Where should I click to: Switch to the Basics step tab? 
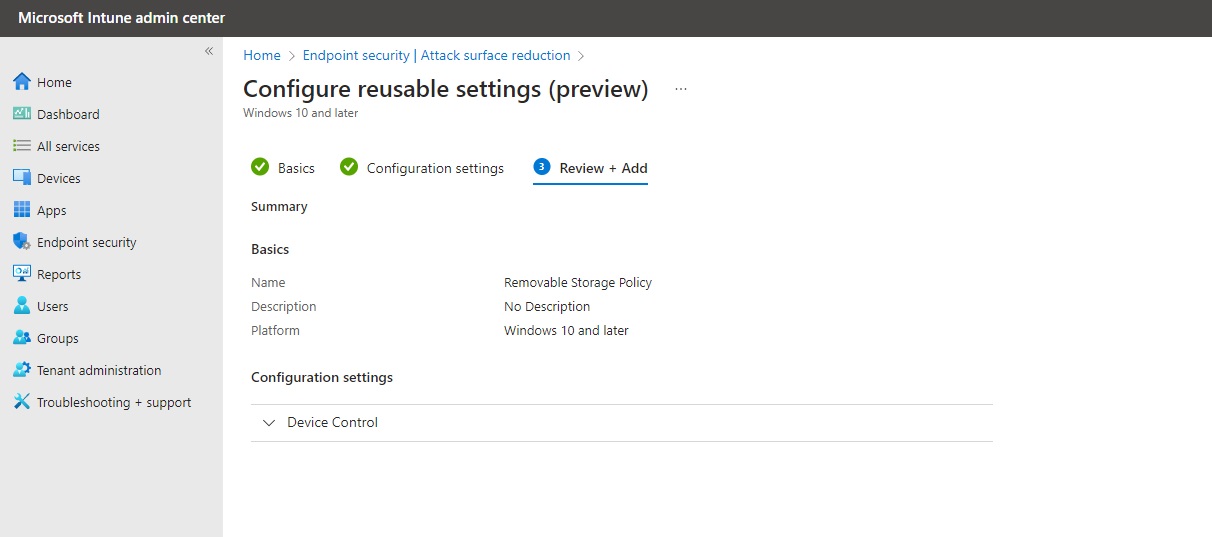(283, 168)
